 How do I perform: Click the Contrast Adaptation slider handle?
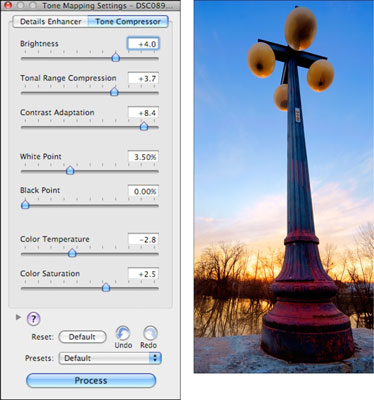tap(144, 126)
